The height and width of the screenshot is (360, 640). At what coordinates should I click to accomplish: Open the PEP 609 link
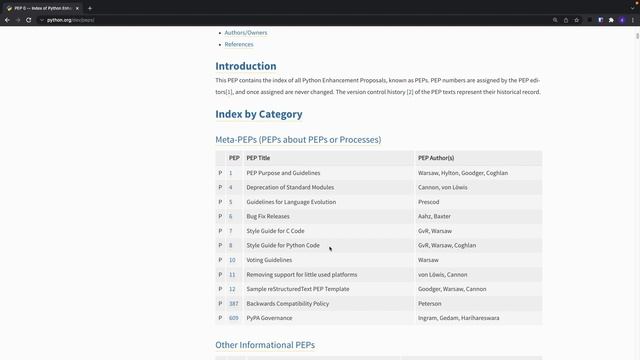[x=233, y=318]
